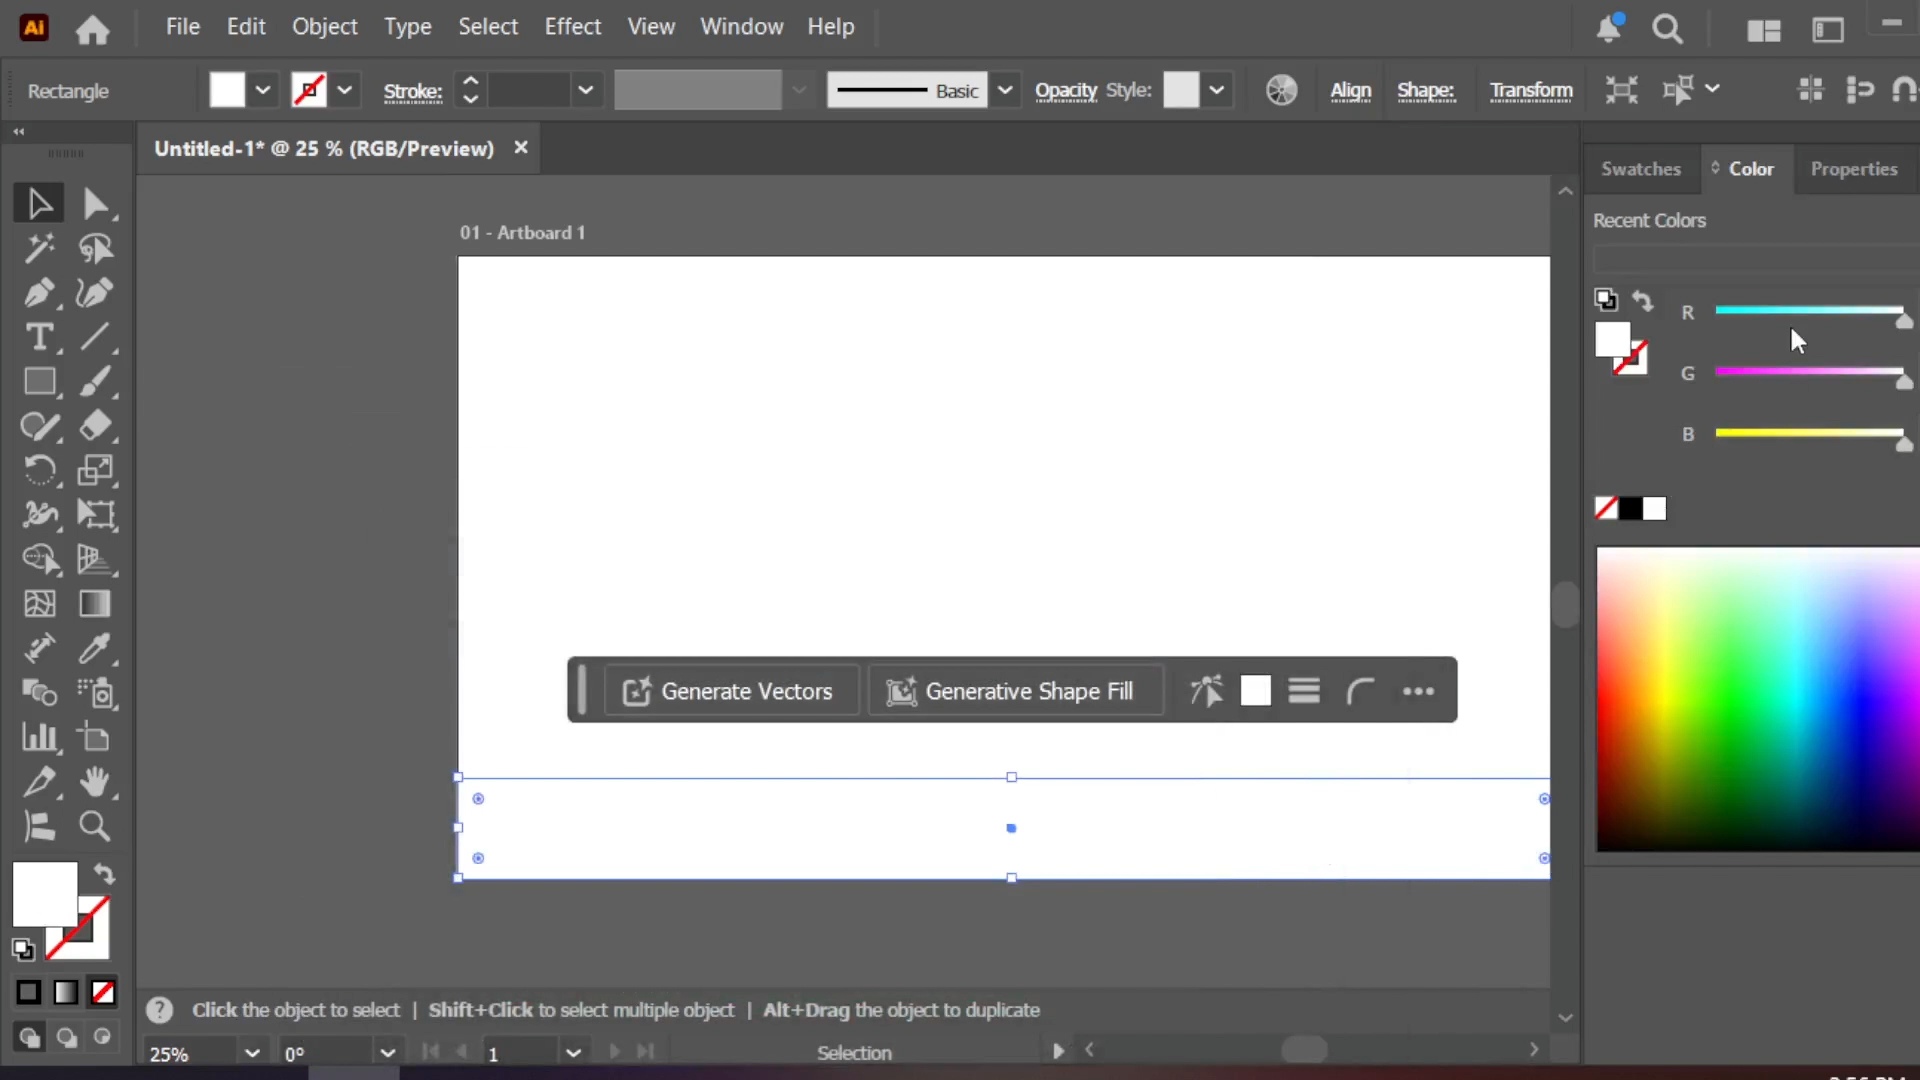Set toolbox paint mode to Color
1920x1080 pixels.
coord(28,992)
